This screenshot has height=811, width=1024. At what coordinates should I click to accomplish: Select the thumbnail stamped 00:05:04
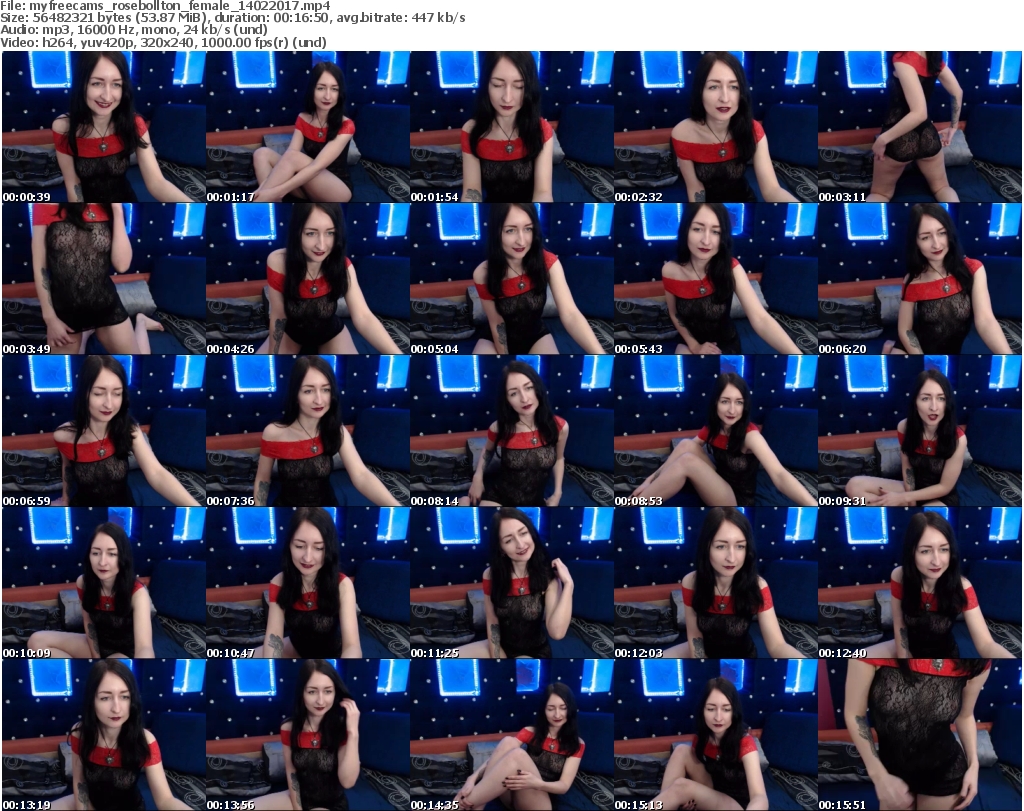coord(511,279)
